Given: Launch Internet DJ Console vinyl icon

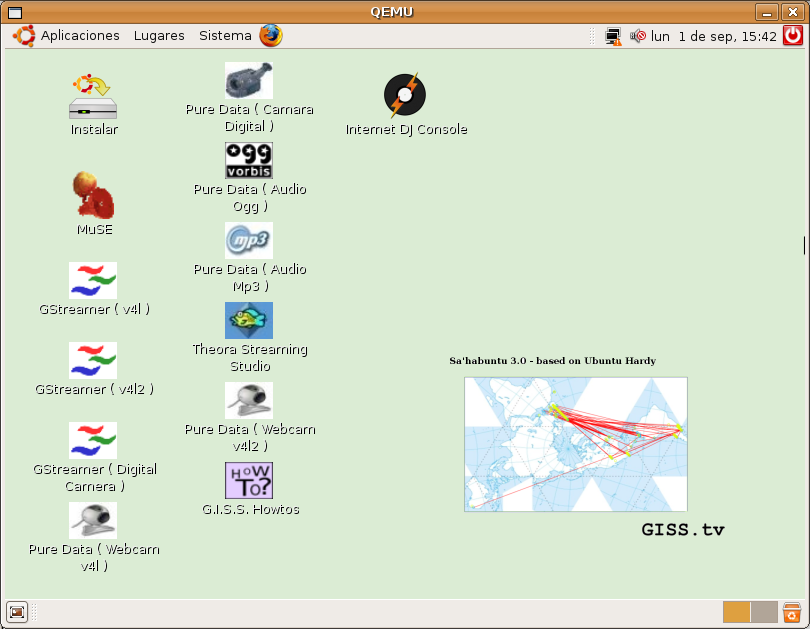Looking at the screenshot, I should pyautogui.click(x=405, y=95).
